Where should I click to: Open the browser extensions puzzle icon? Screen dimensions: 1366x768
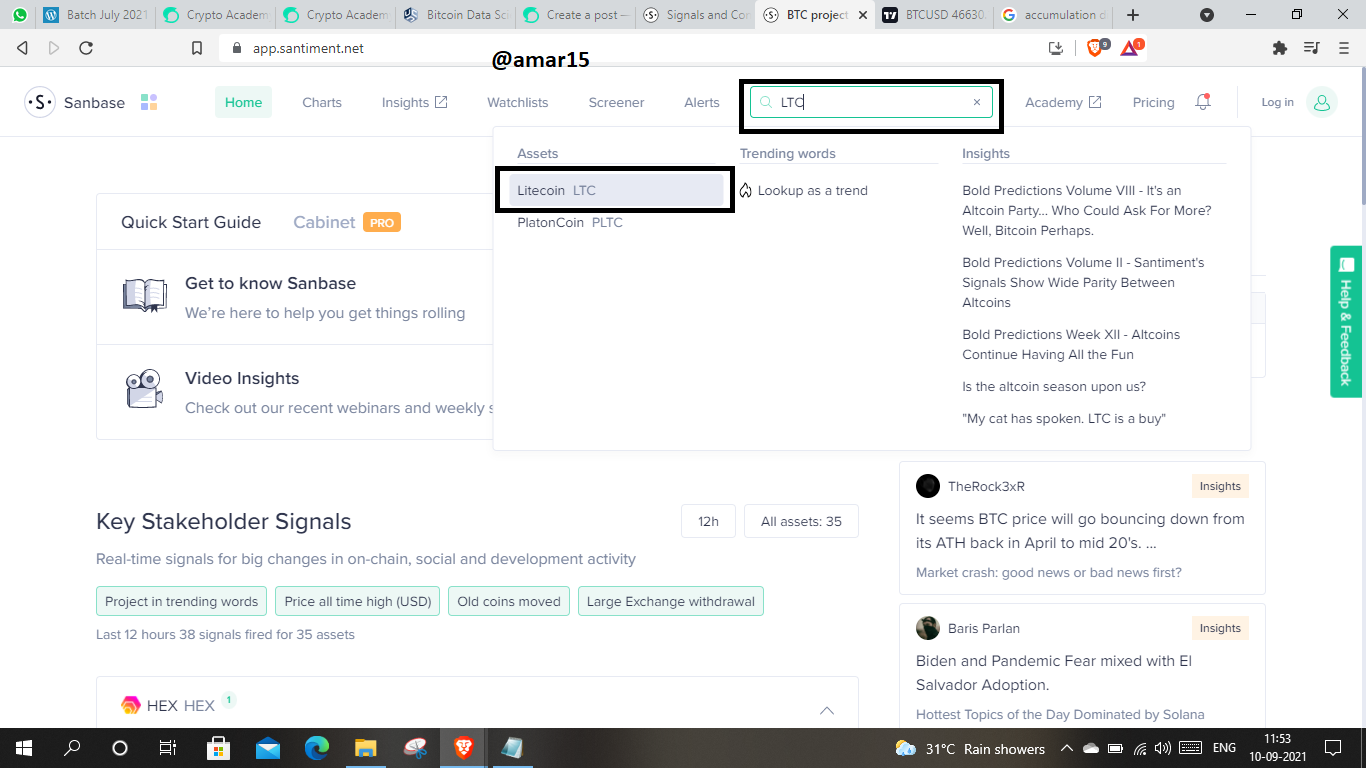[1279, 48]
